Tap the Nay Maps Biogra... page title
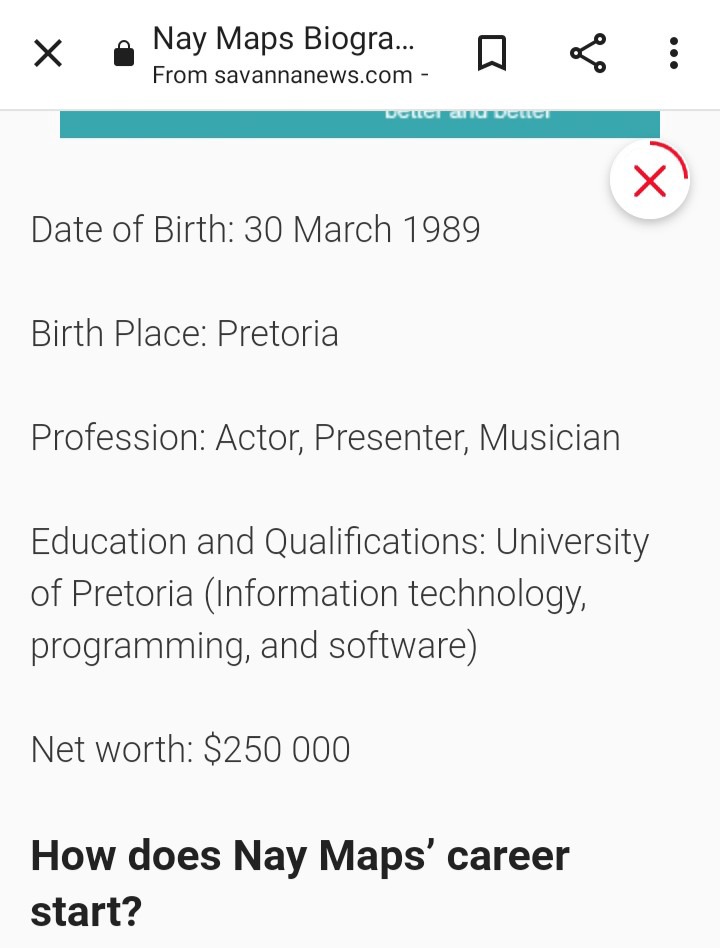 tap(284, 39)
